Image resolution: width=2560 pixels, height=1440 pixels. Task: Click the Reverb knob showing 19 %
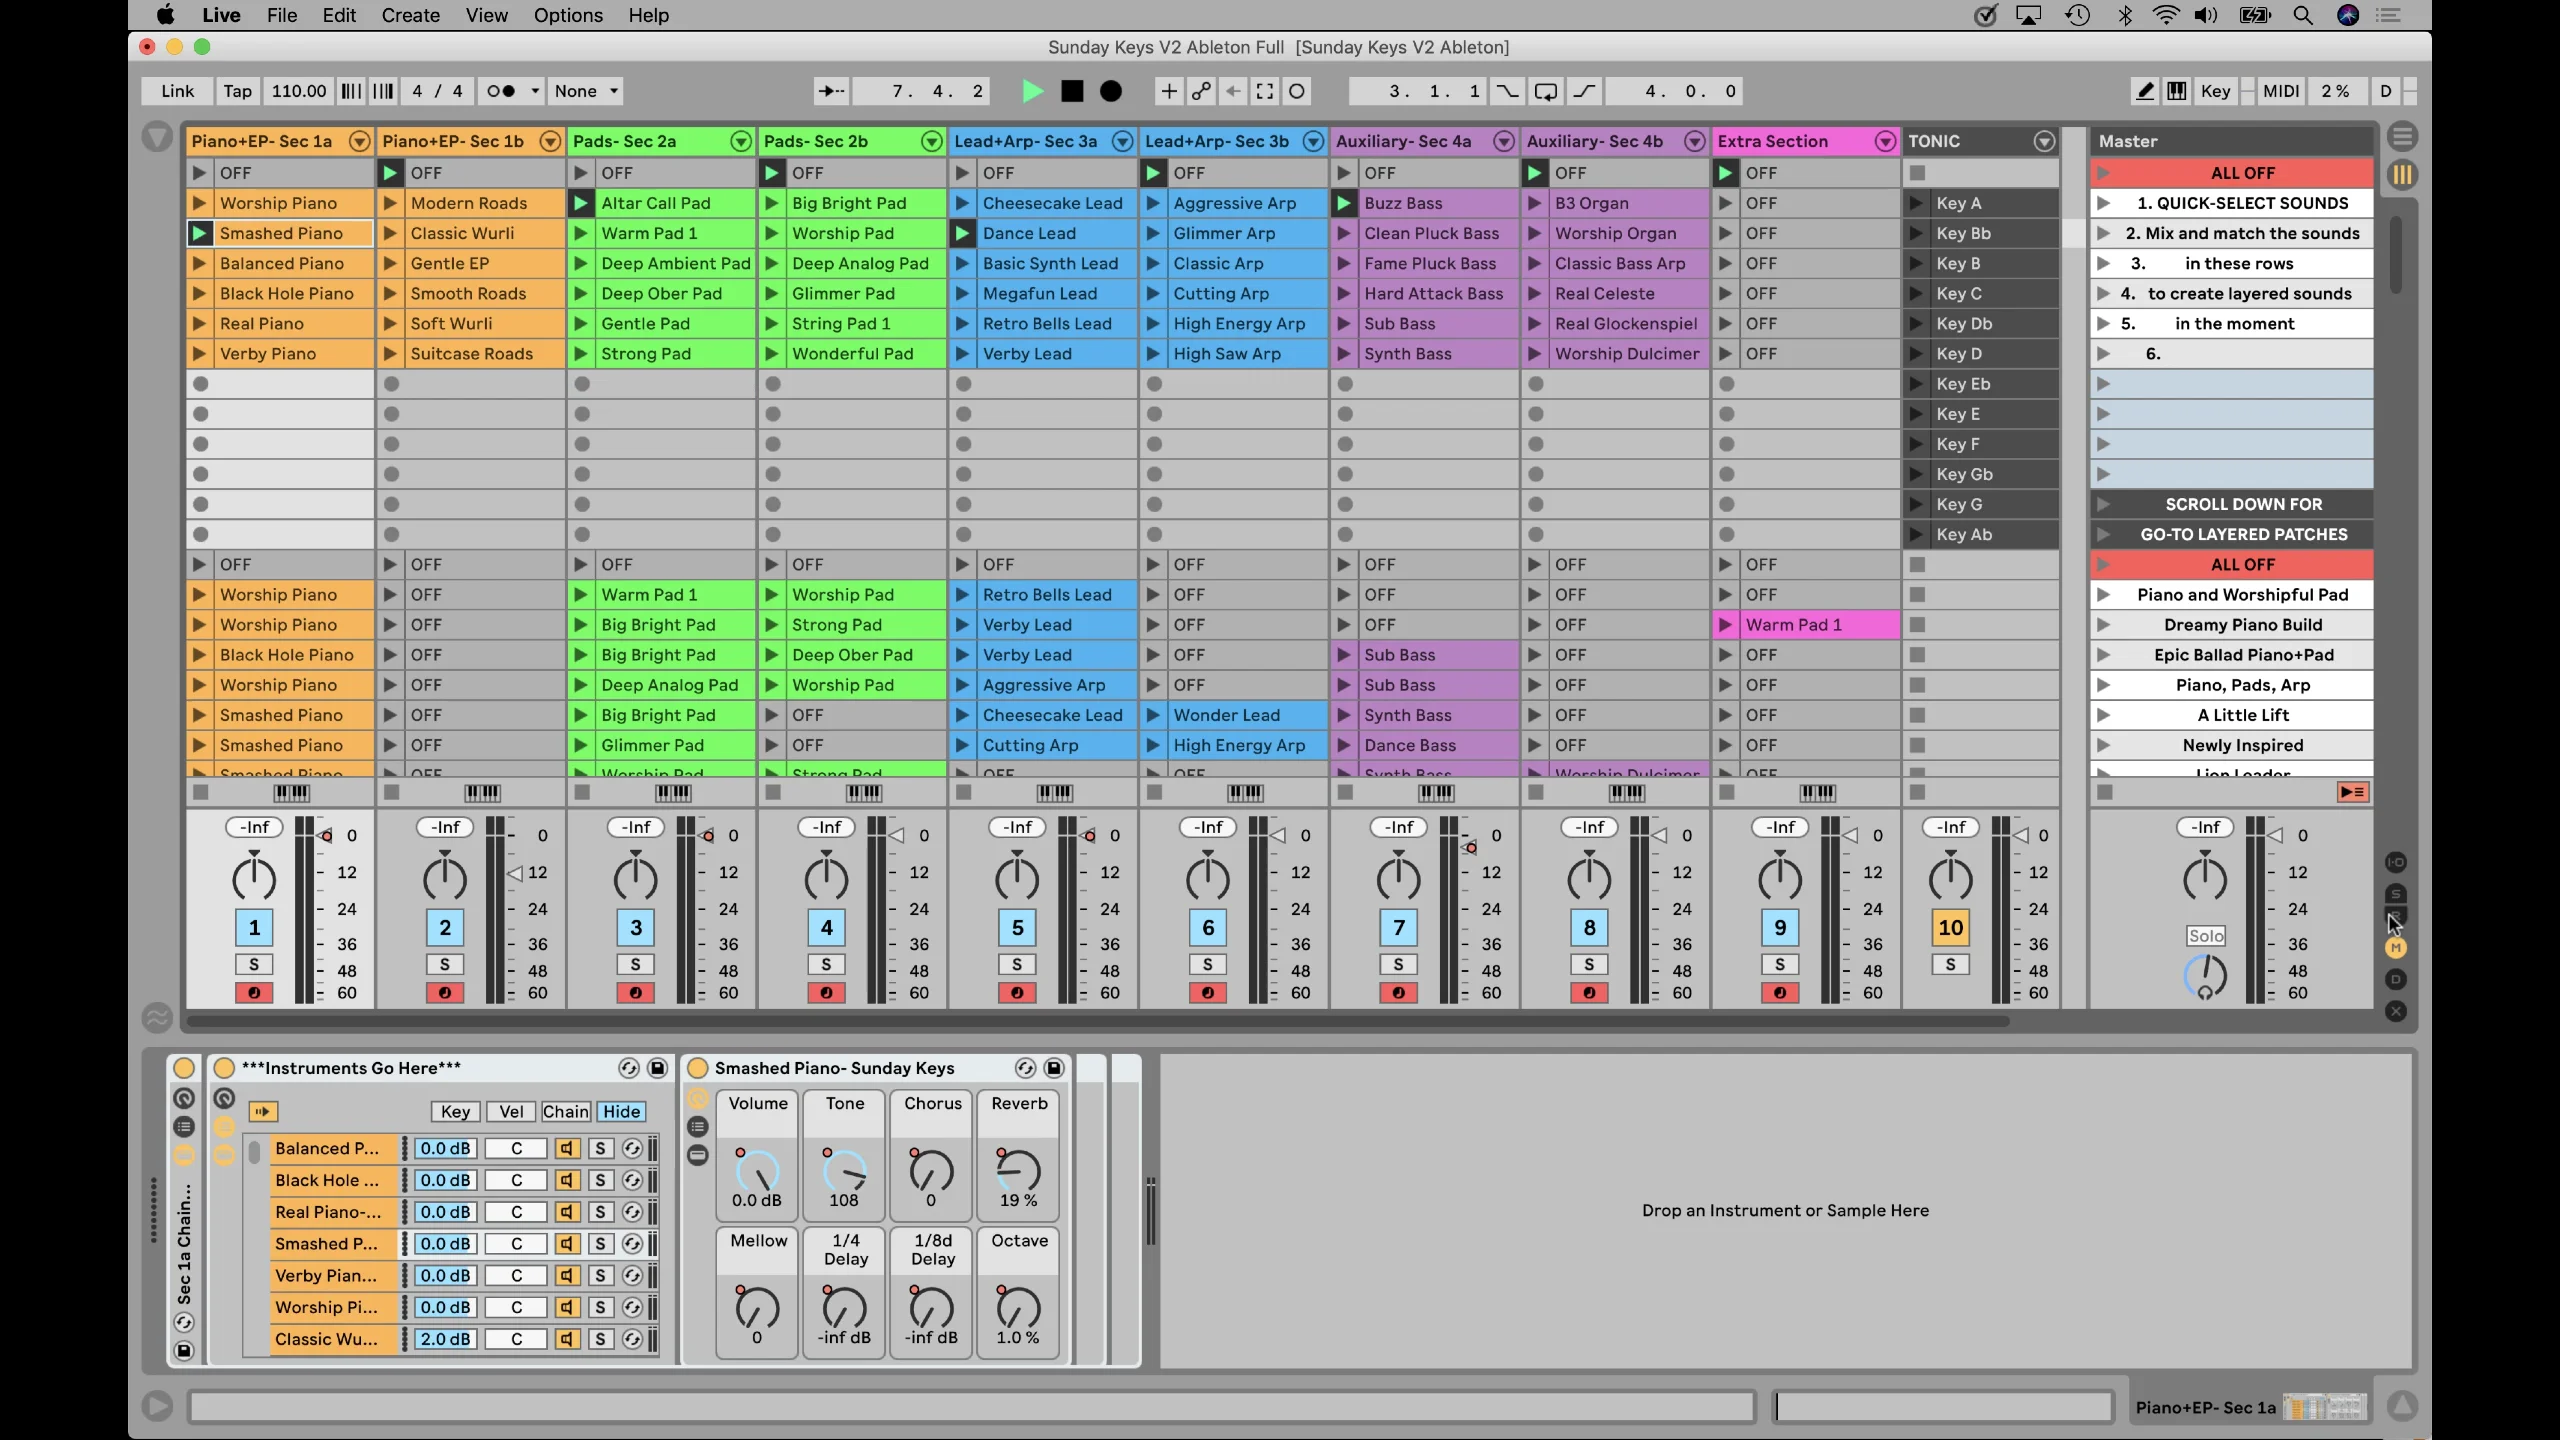click(1019, 1170)
